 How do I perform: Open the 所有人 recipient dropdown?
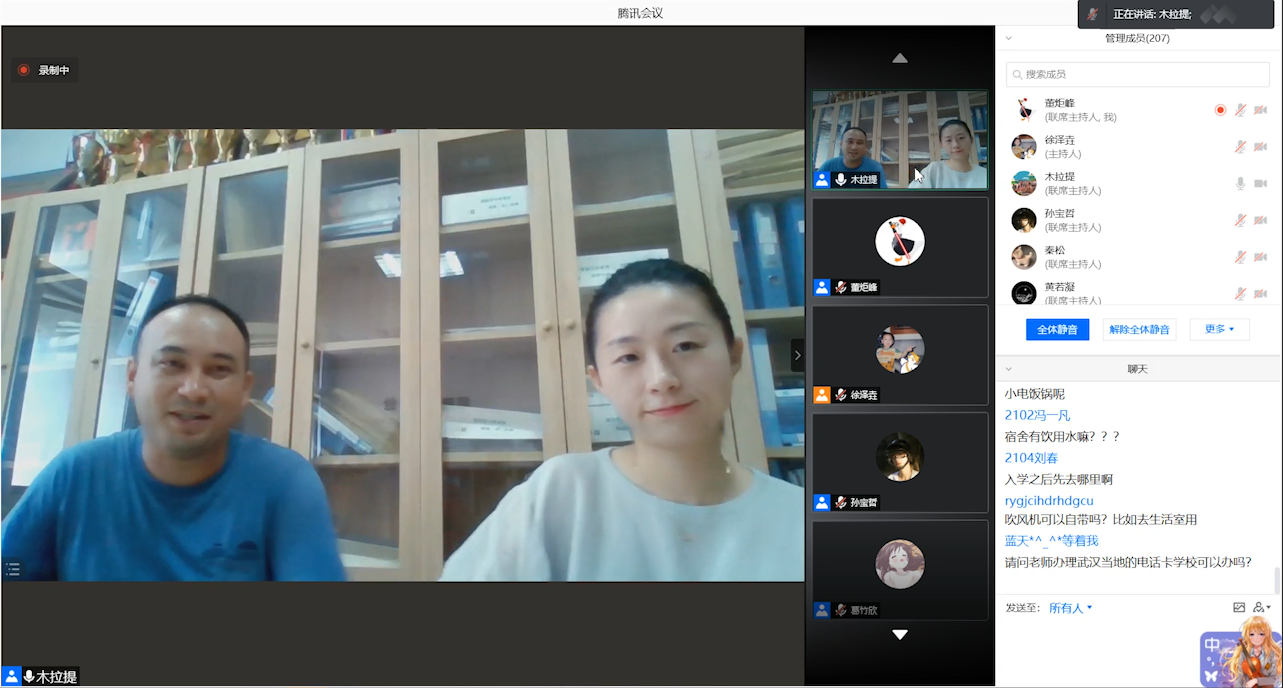coord(1070,608)
